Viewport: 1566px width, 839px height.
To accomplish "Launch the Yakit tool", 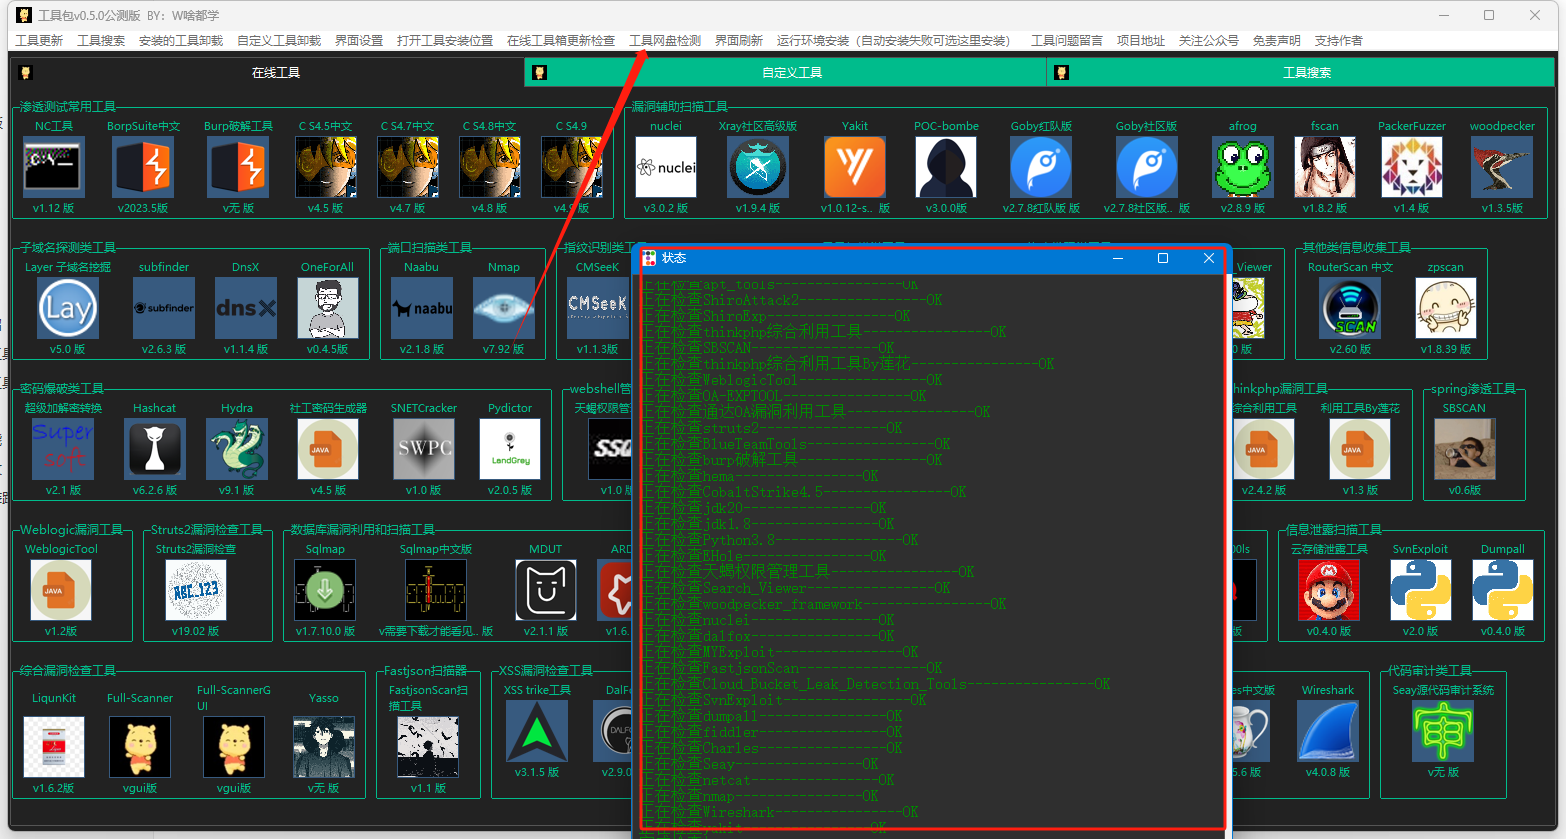I will (x=855, y=167).
